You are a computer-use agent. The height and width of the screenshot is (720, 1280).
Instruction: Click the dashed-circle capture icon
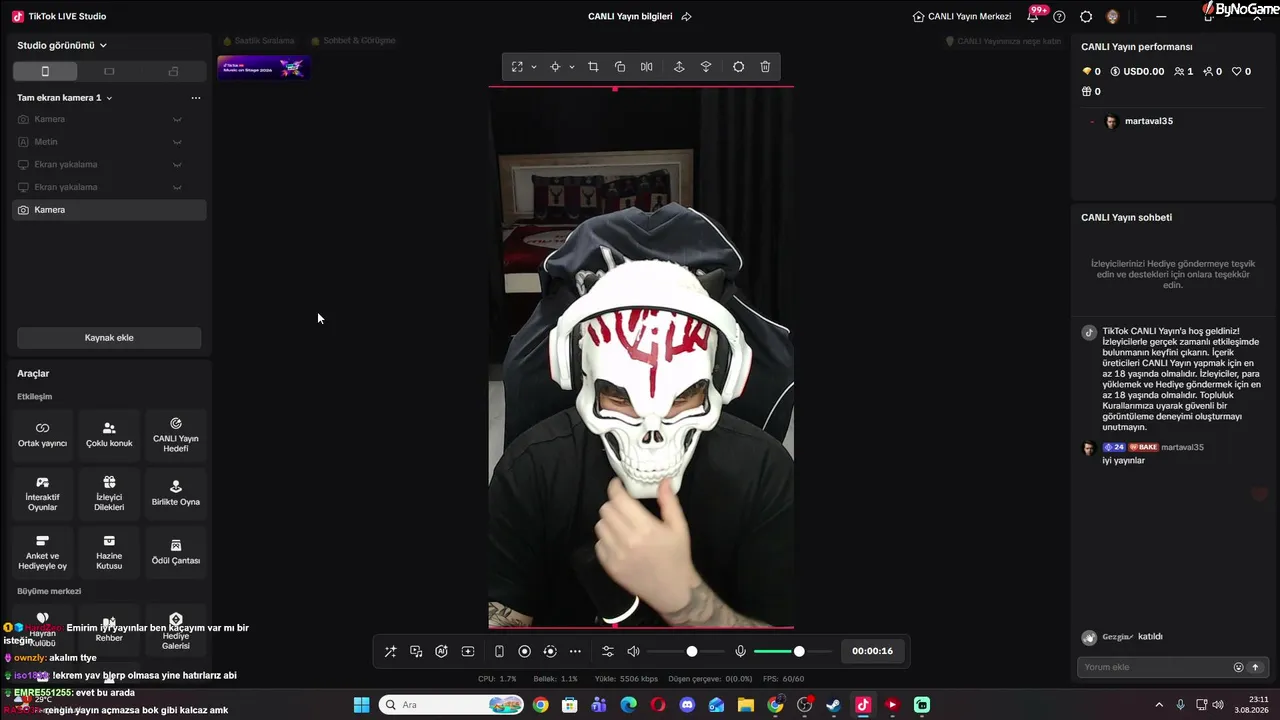coord(549,651)
